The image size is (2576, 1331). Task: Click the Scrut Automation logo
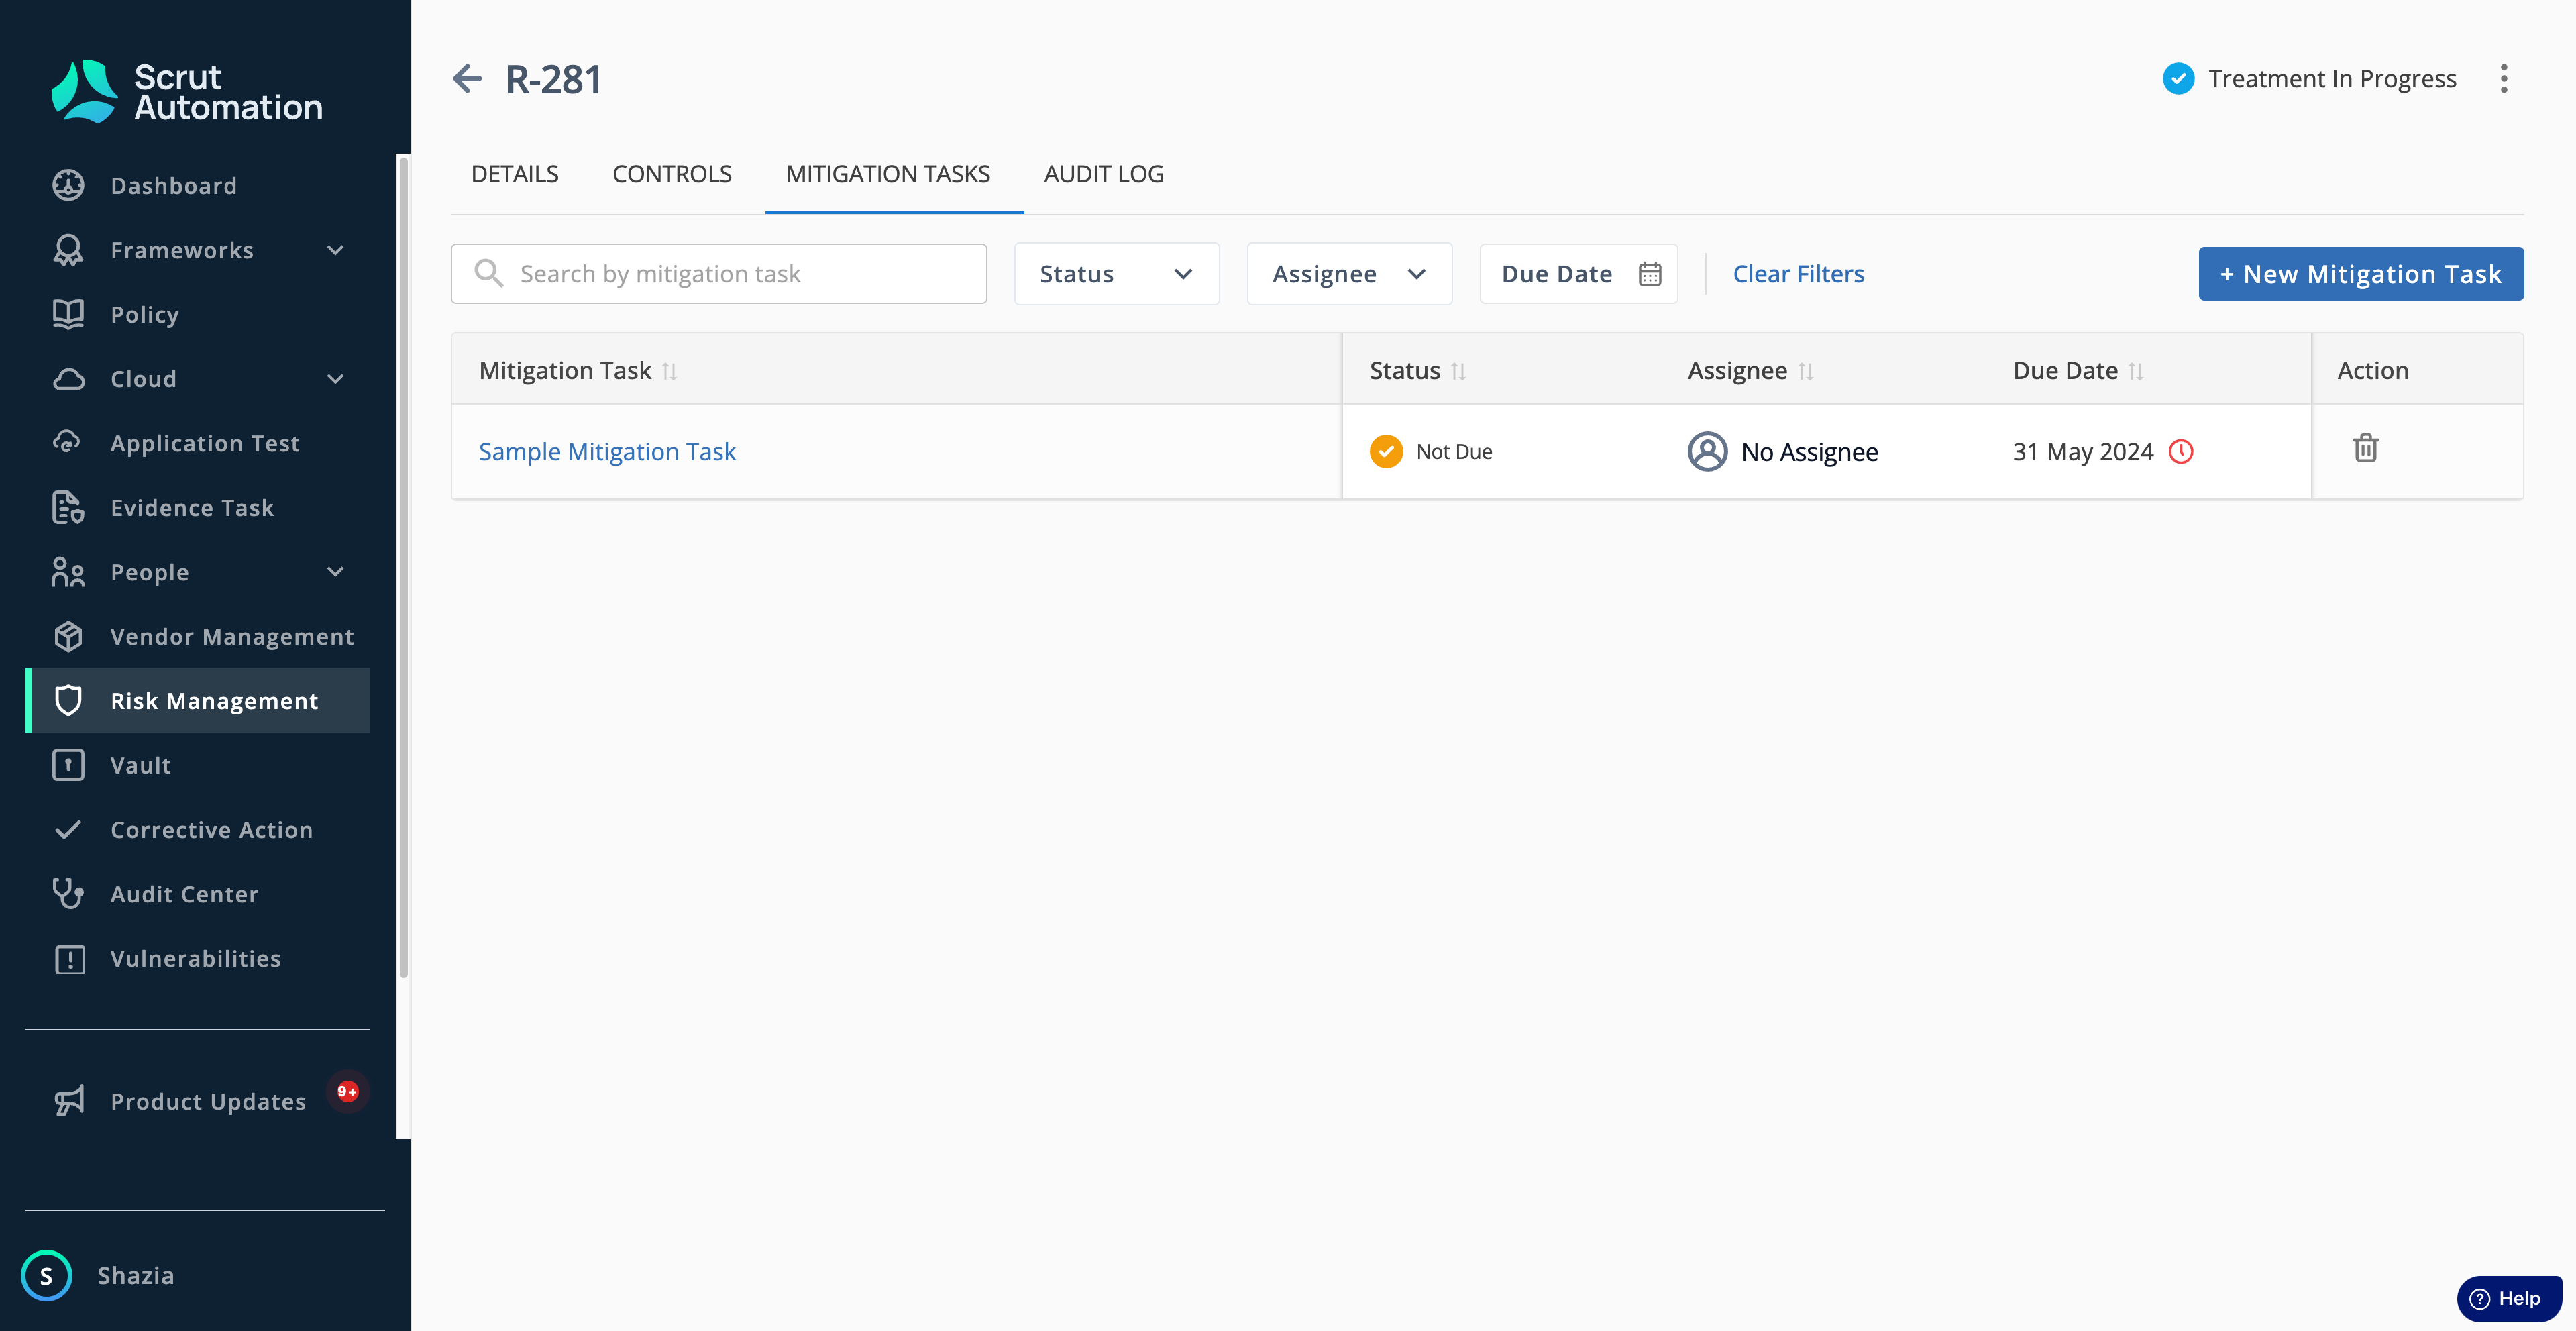click(187, 92)
